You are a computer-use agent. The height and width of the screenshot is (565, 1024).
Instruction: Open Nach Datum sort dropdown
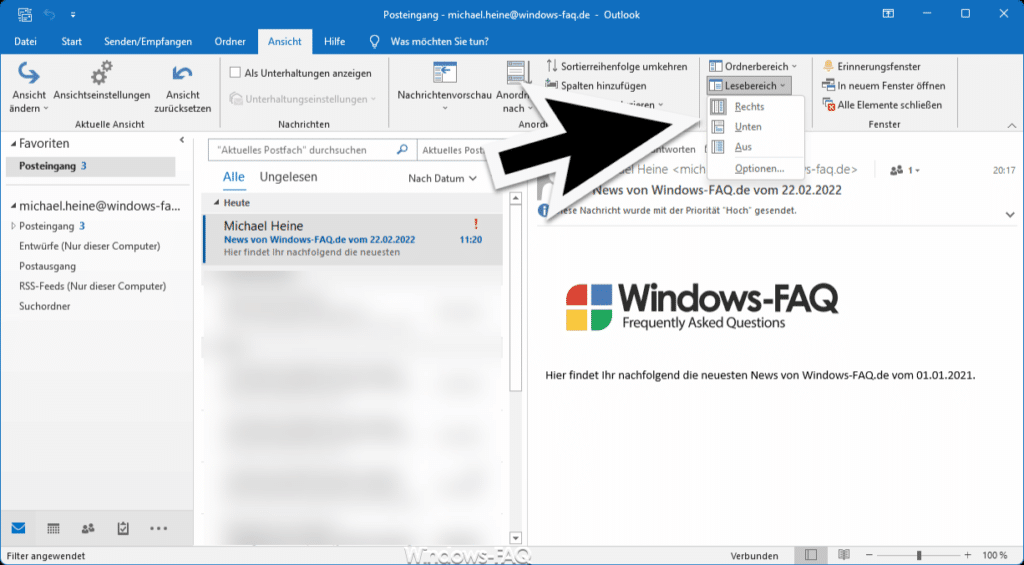click(442, 178)
